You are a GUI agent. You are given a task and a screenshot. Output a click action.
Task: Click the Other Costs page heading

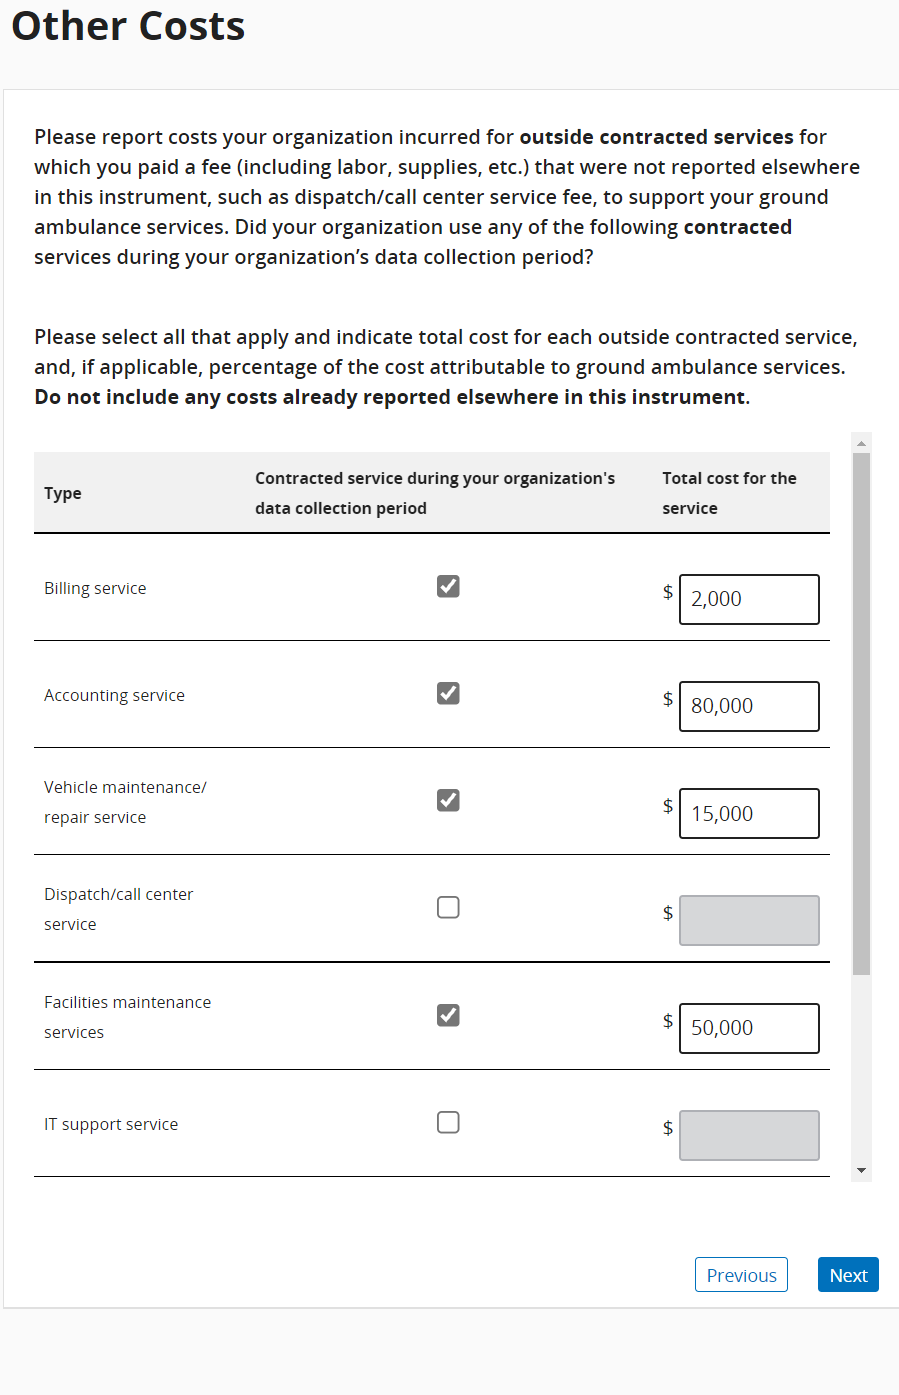tap(128, 26)
